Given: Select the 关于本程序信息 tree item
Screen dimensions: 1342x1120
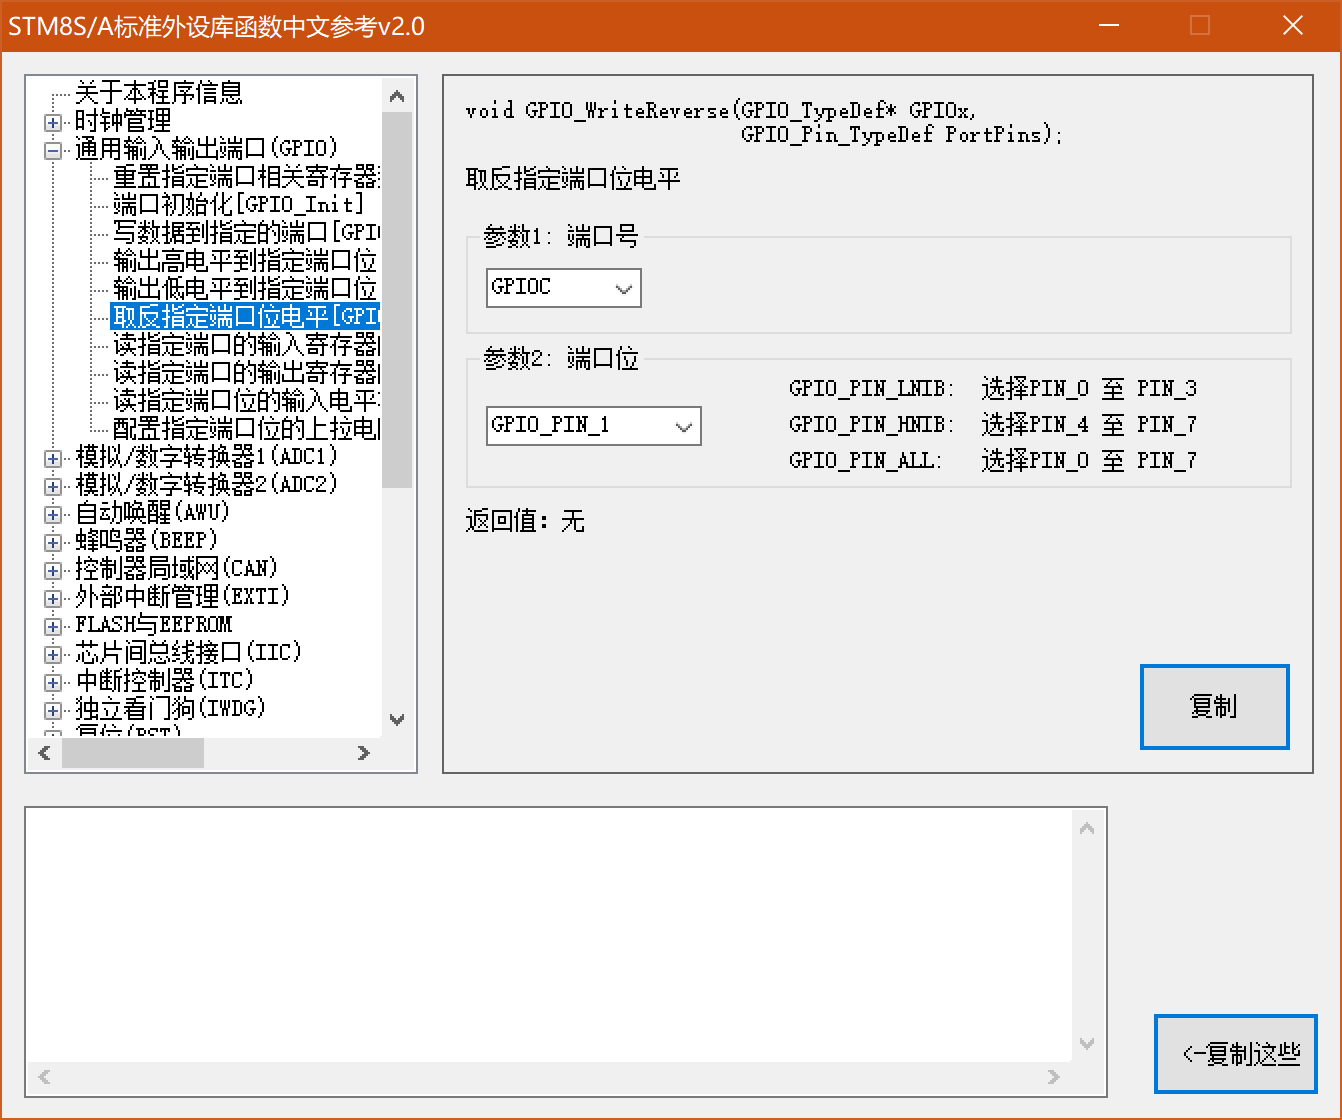Looking at the screenshot, I should tap(160, 93).
